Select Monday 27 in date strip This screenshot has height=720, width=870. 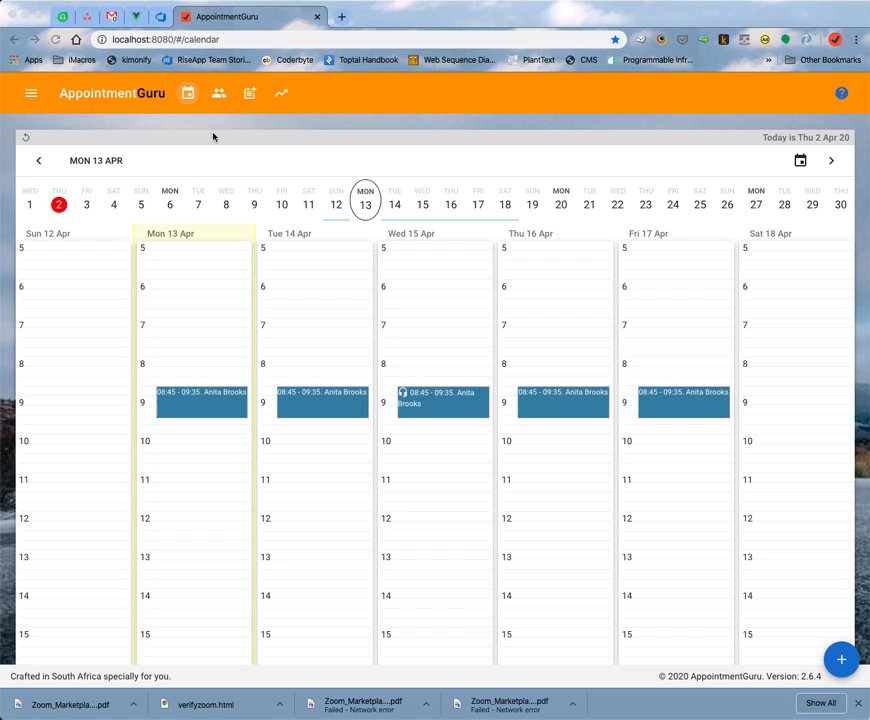pyautogui.click(x=756, y=200)
